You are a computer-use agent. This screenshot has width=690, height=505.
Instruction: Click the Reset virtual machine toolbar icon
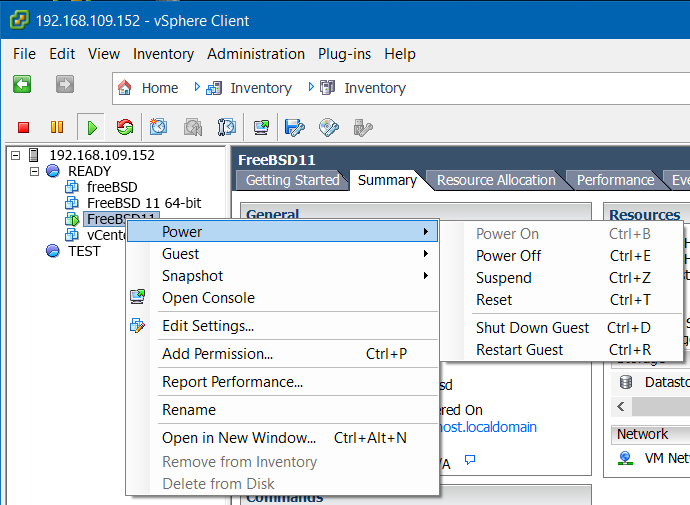coord(125,128)
